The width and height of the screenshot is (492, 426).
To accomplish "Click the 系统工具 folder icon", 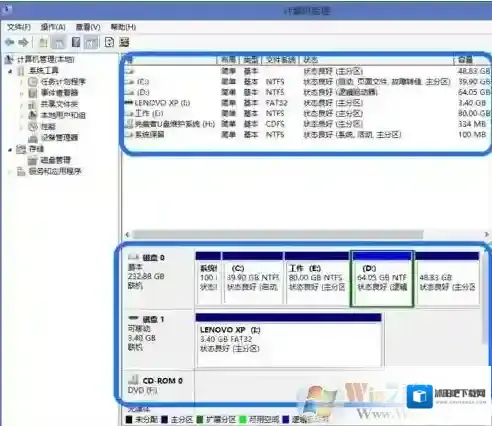I will [x=21, y=71].
